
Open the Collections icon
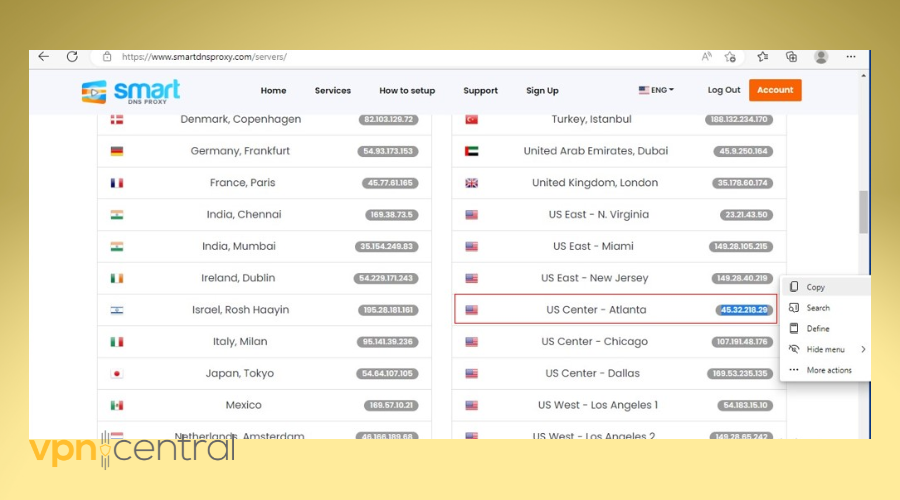click(792, 56)
